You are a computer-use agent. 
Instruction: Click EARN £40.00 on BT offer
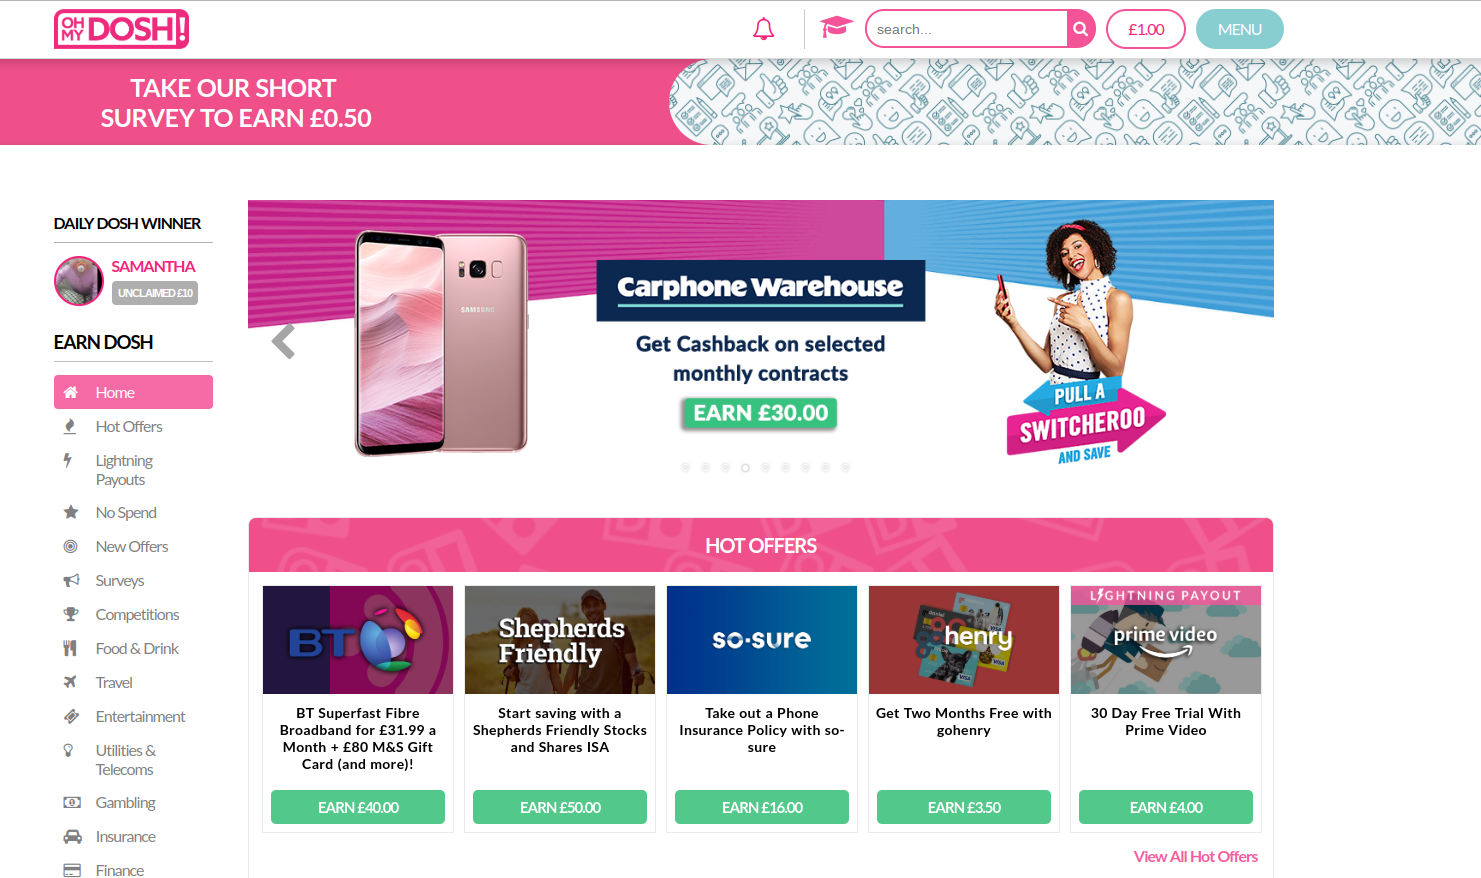[x=358, y=807]
